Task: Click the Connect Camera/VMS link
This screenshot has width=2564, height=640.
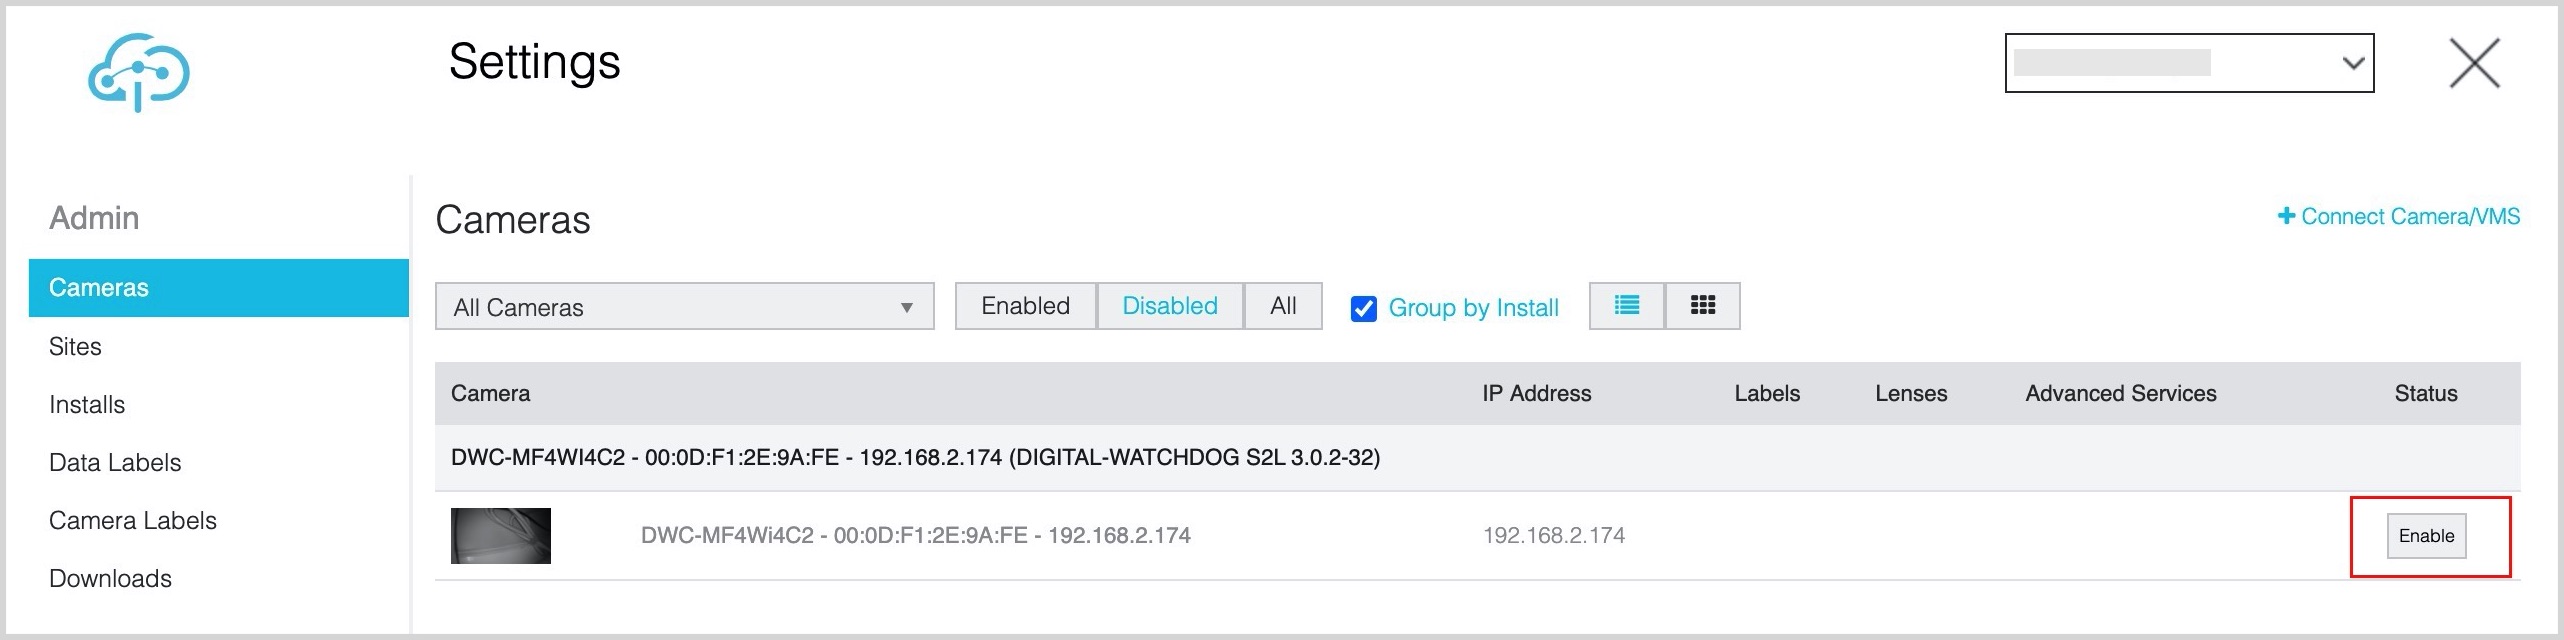Action: (x=2398, y=216)
